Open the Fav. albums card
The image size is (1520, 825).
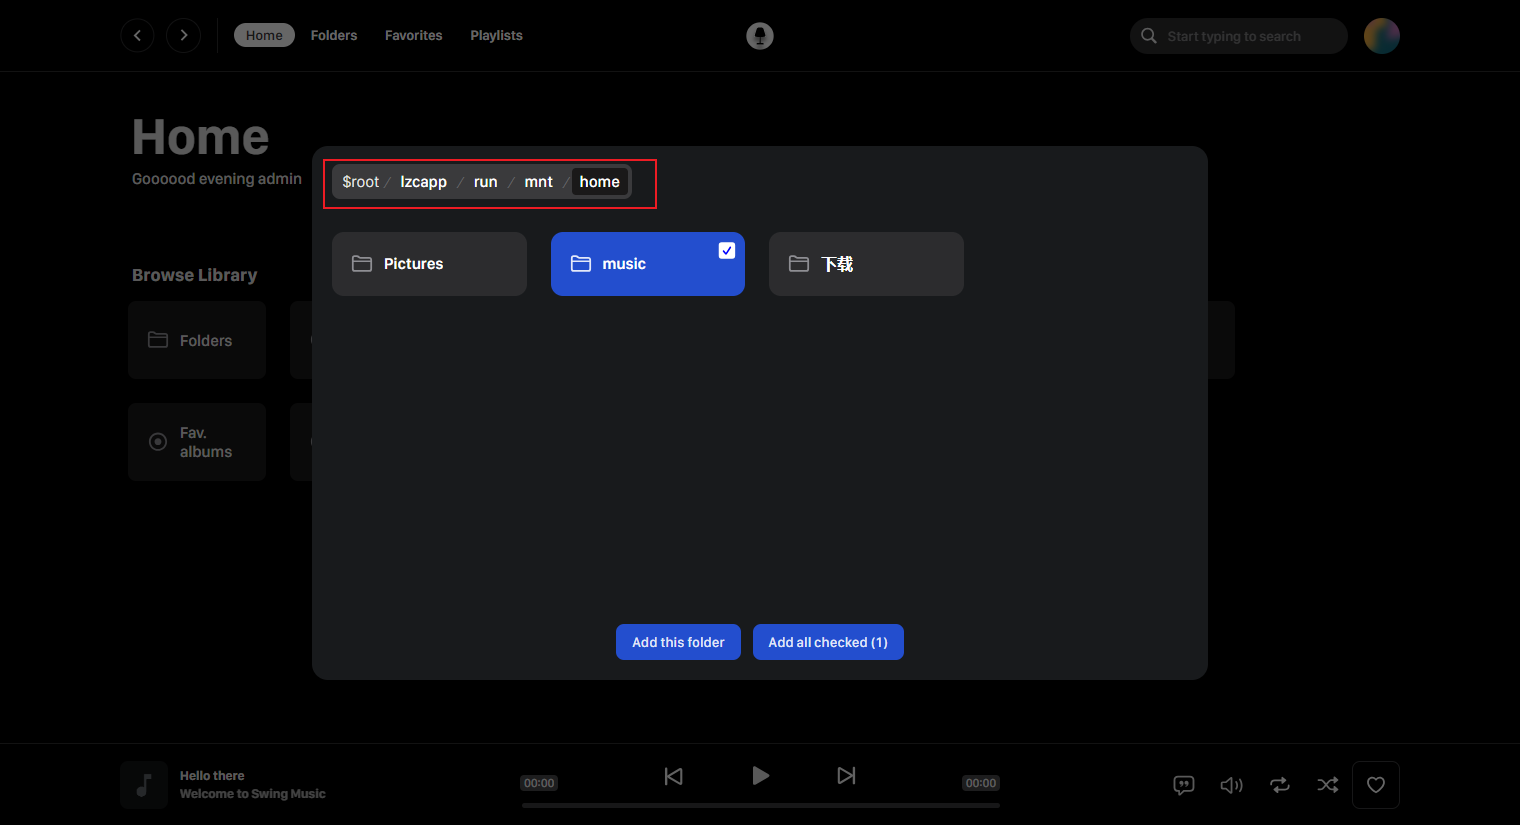(x=197, y=442)
